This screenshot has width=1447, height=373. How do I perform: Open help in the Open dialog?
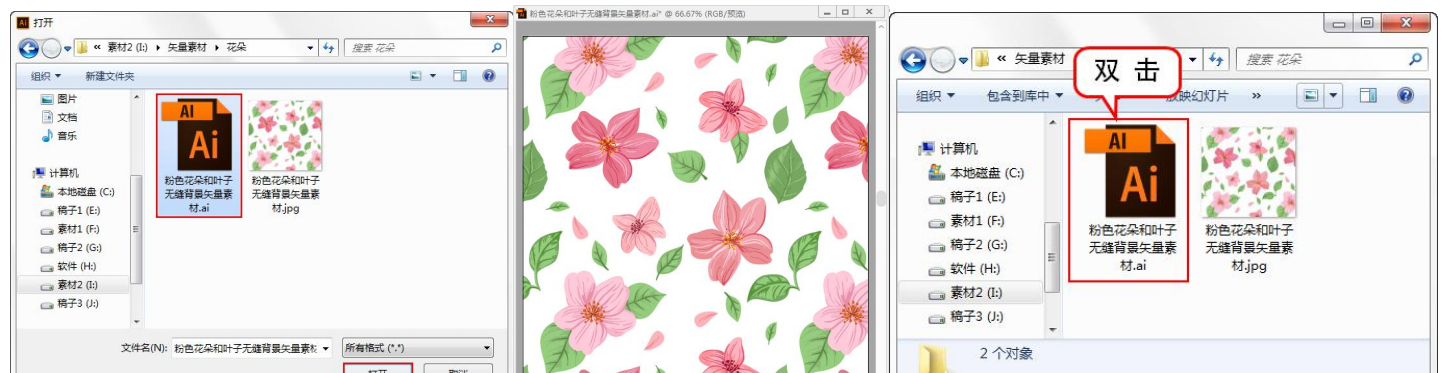[x=489, y=75]
